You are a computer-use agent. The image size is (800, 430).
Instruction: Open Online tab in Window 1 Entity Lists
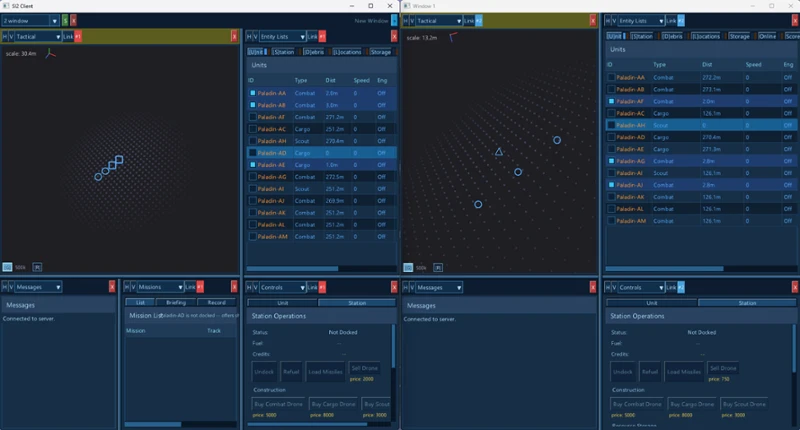[x=767, y=36]
